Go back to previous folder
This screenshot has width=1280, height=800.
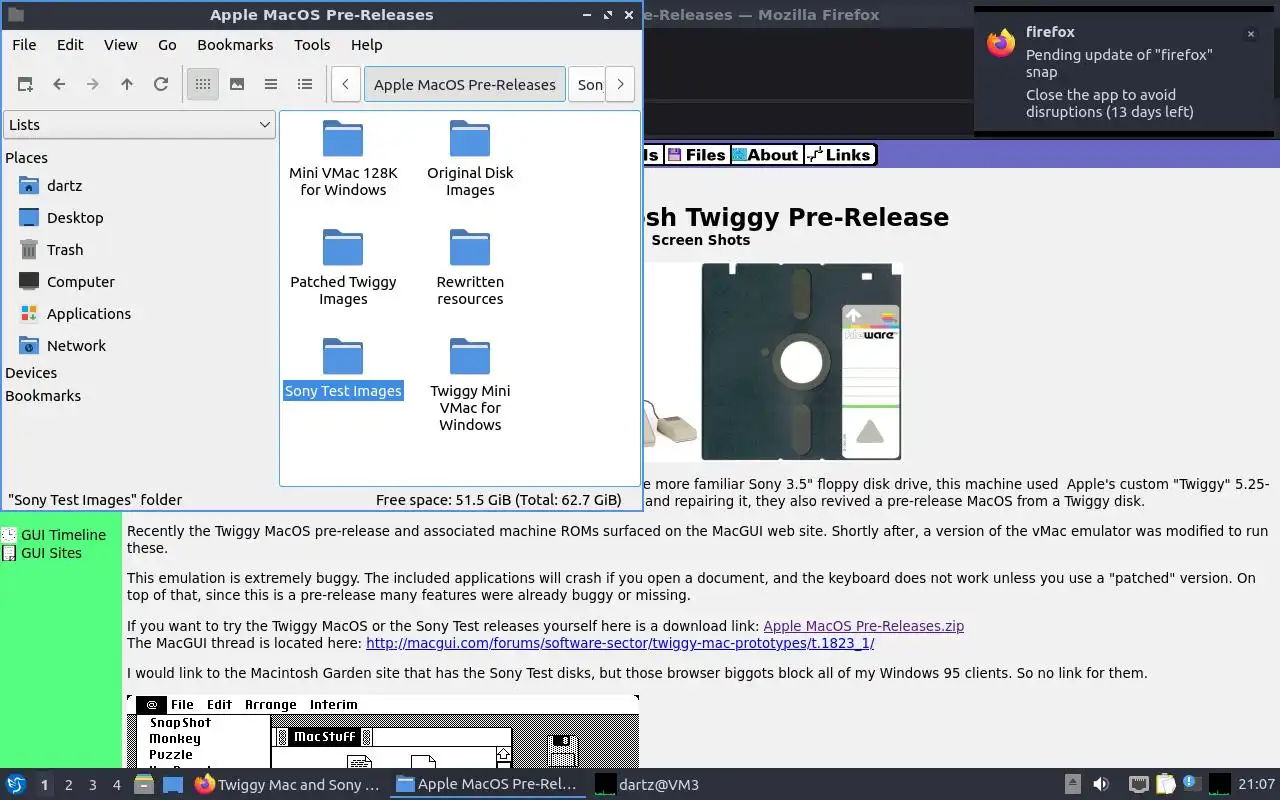pos(59,85)
